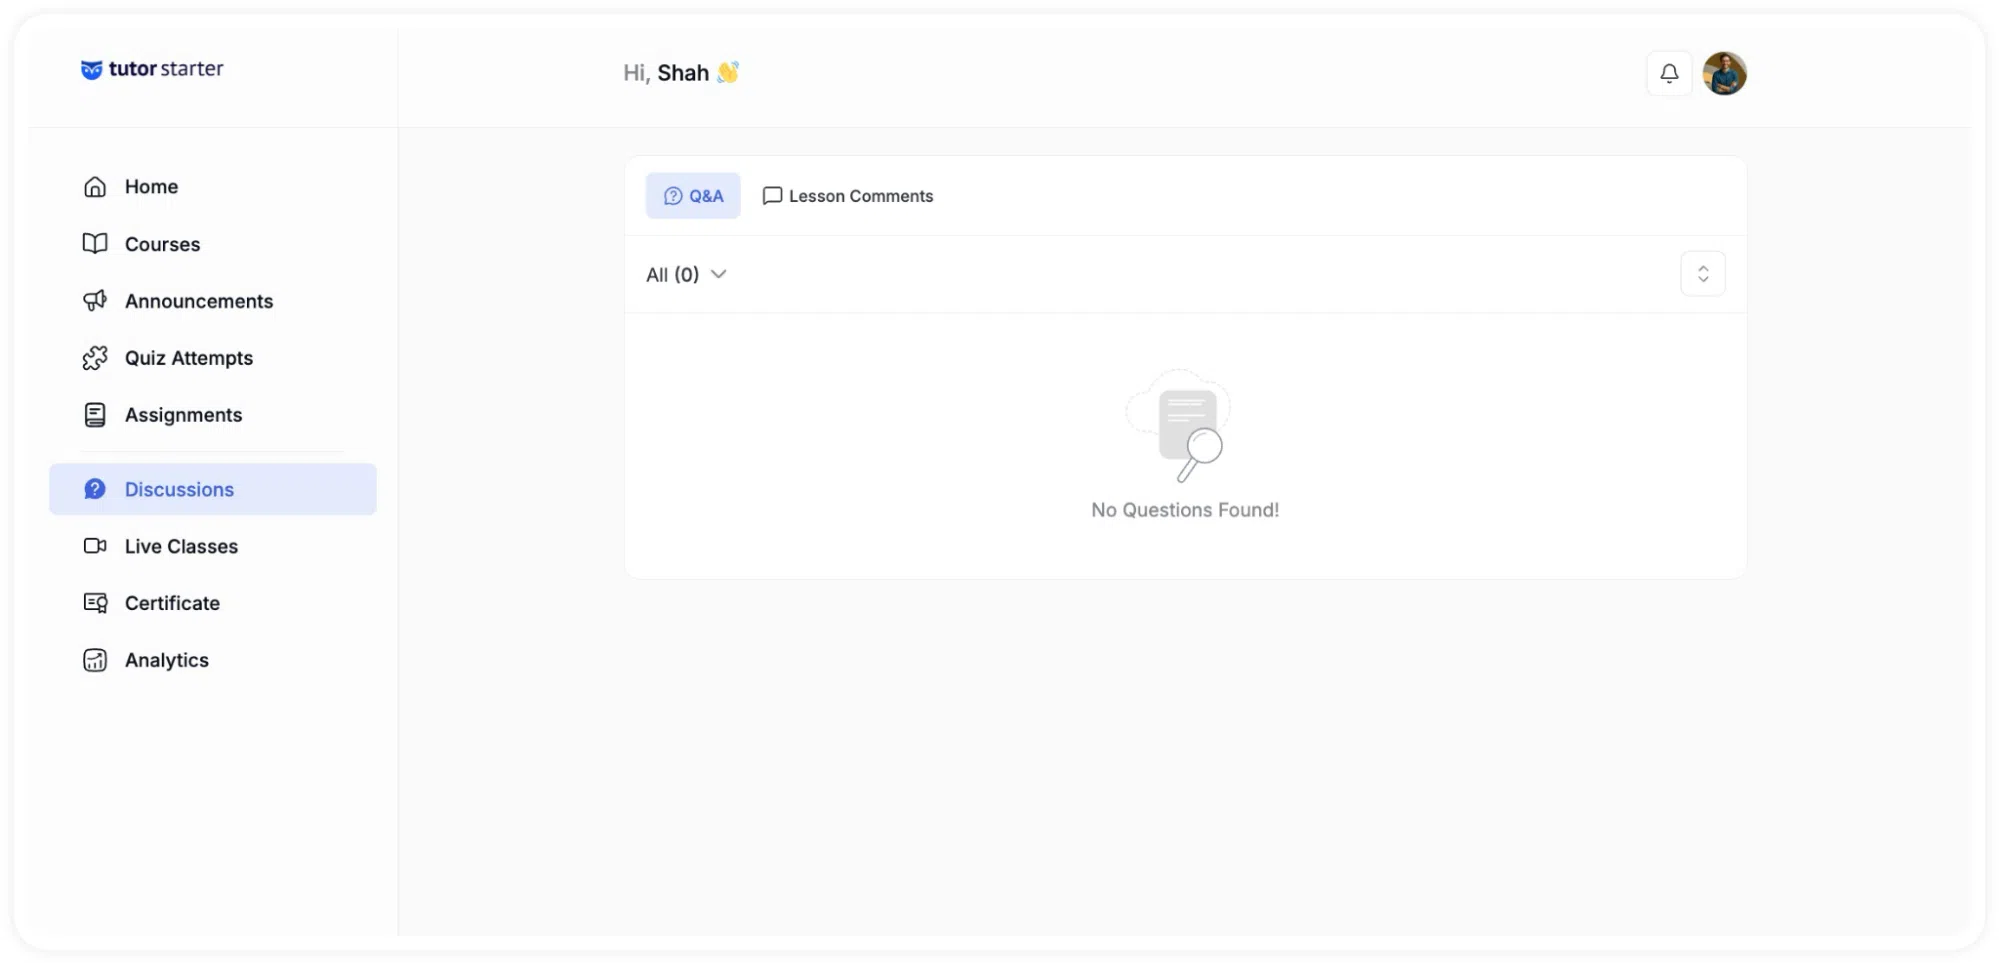
Task: Open Certificate menu item
Action: (213, 603)
